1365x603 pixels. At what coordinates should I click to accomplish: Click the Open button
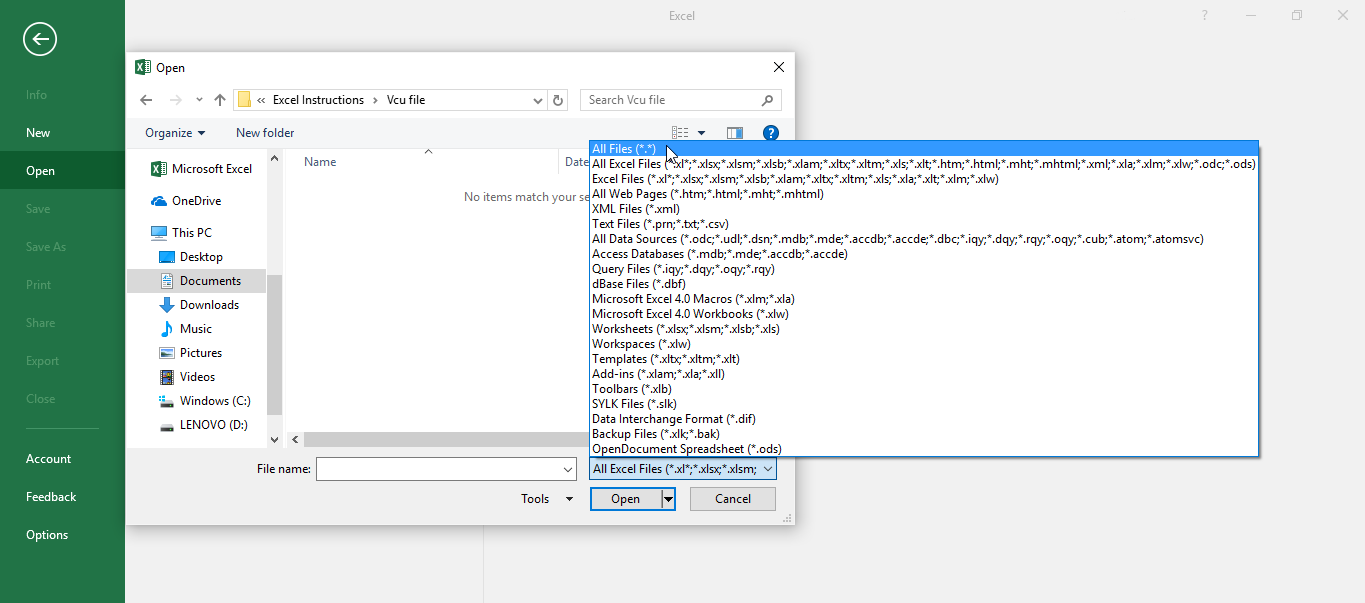tap(625, 499)
